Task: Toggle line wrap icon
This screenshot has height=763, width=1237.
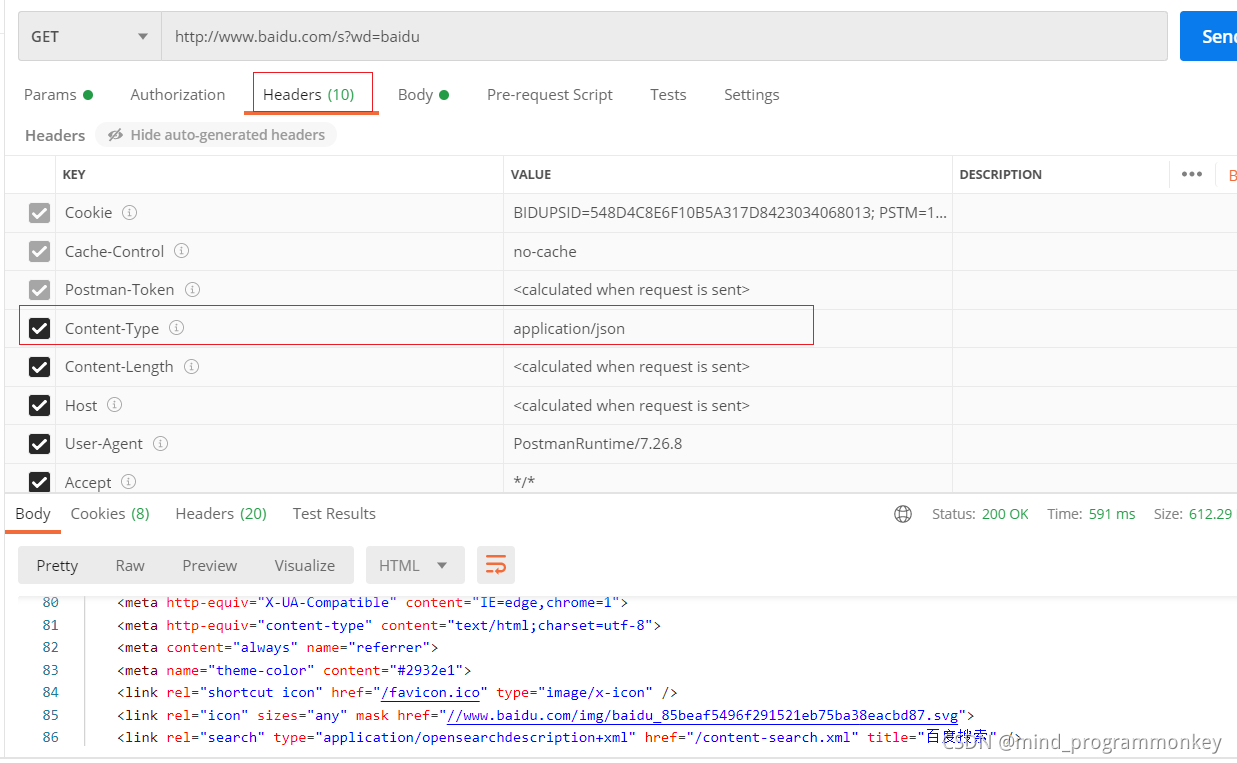Action: click(x=496, y=565)
